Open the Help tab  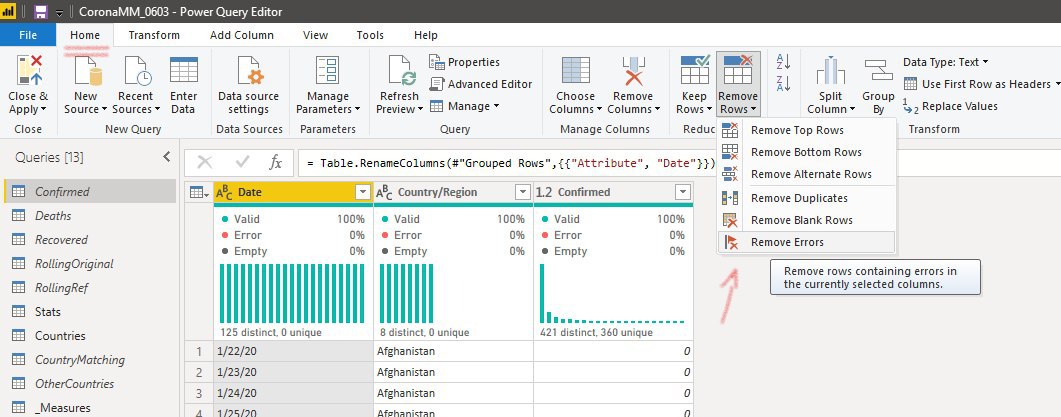pyautogui.click(x=426, y=35)
